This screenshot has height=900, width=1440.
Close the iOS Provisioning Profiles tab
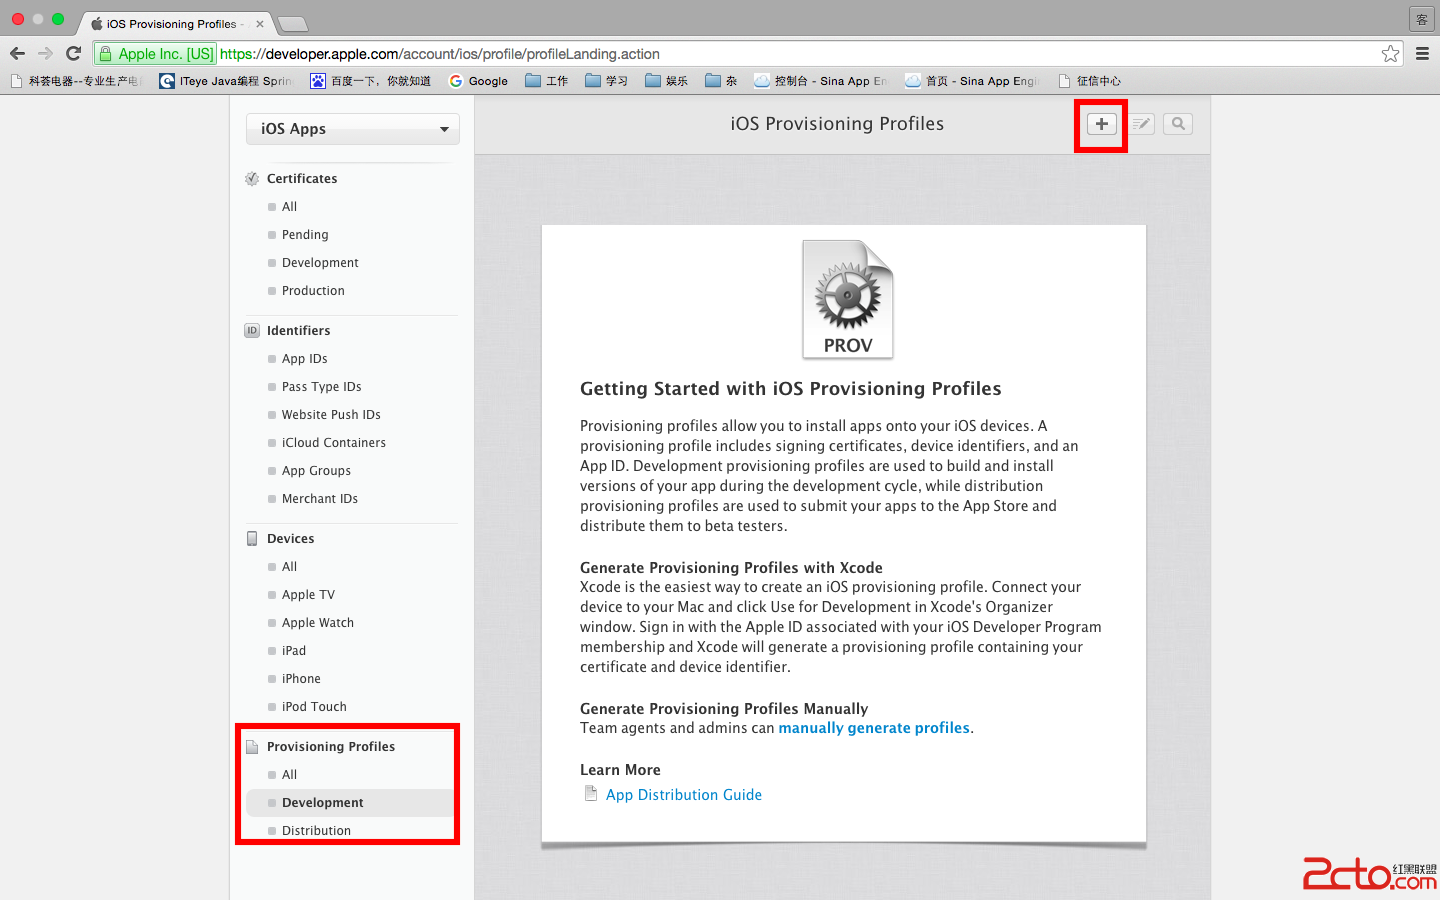260,24
